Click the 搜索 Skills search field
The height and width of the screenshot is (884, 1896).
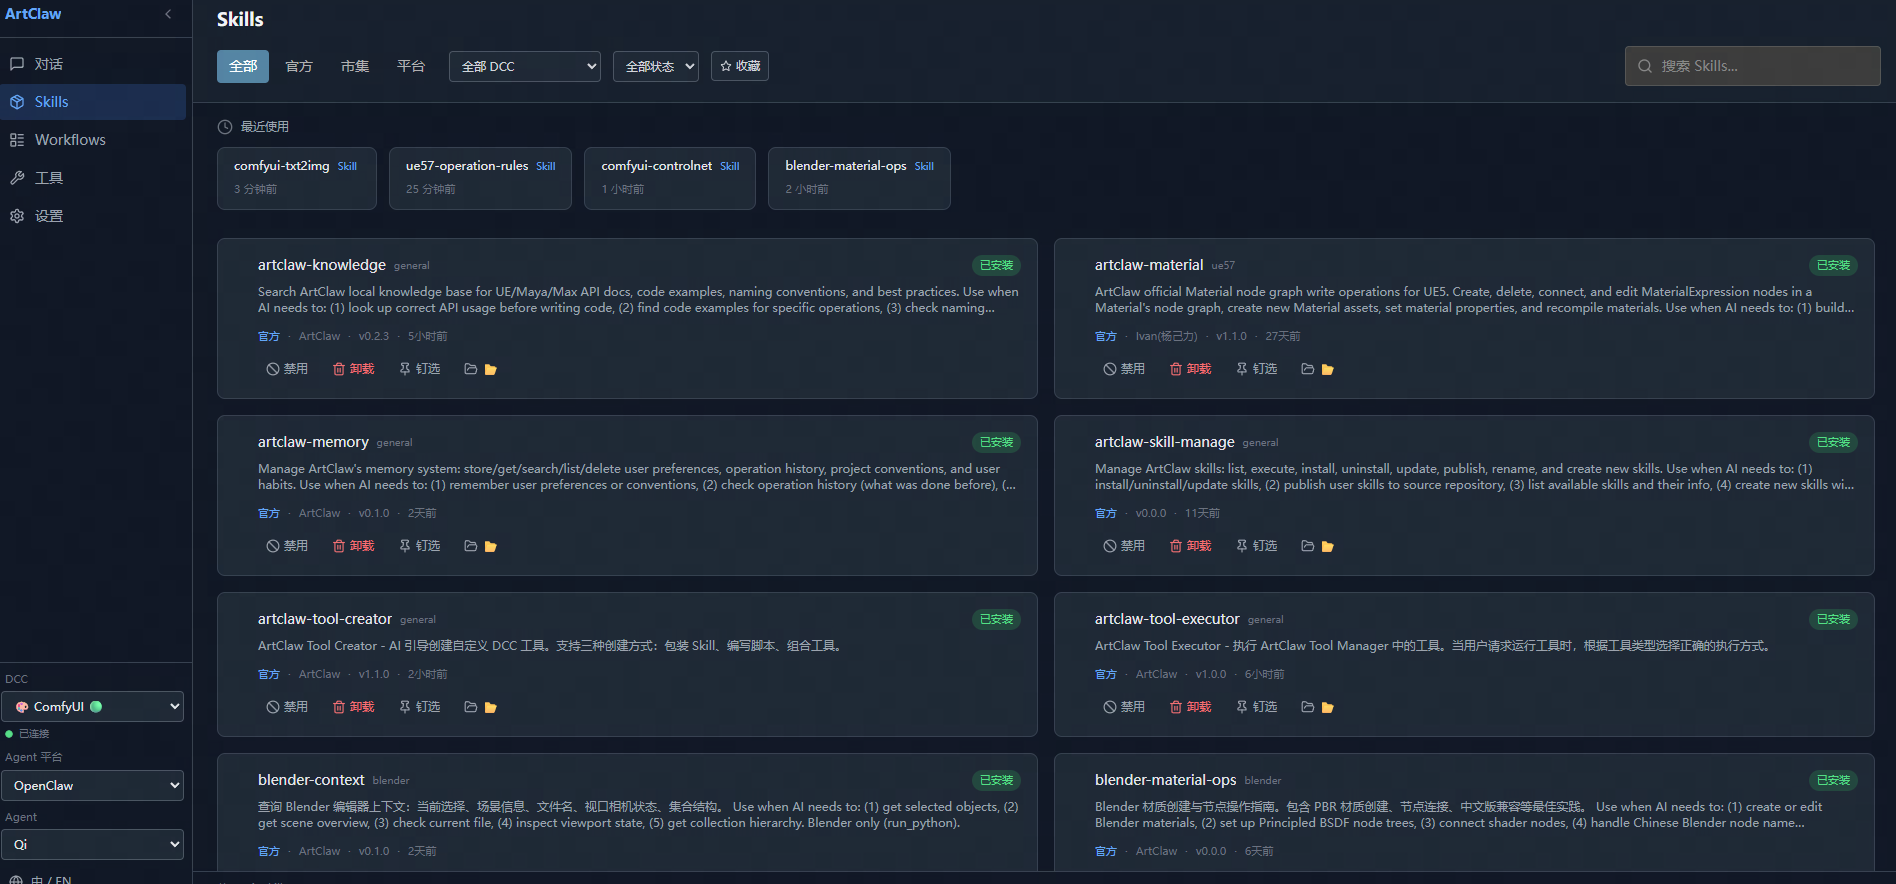coord(1752,66)
